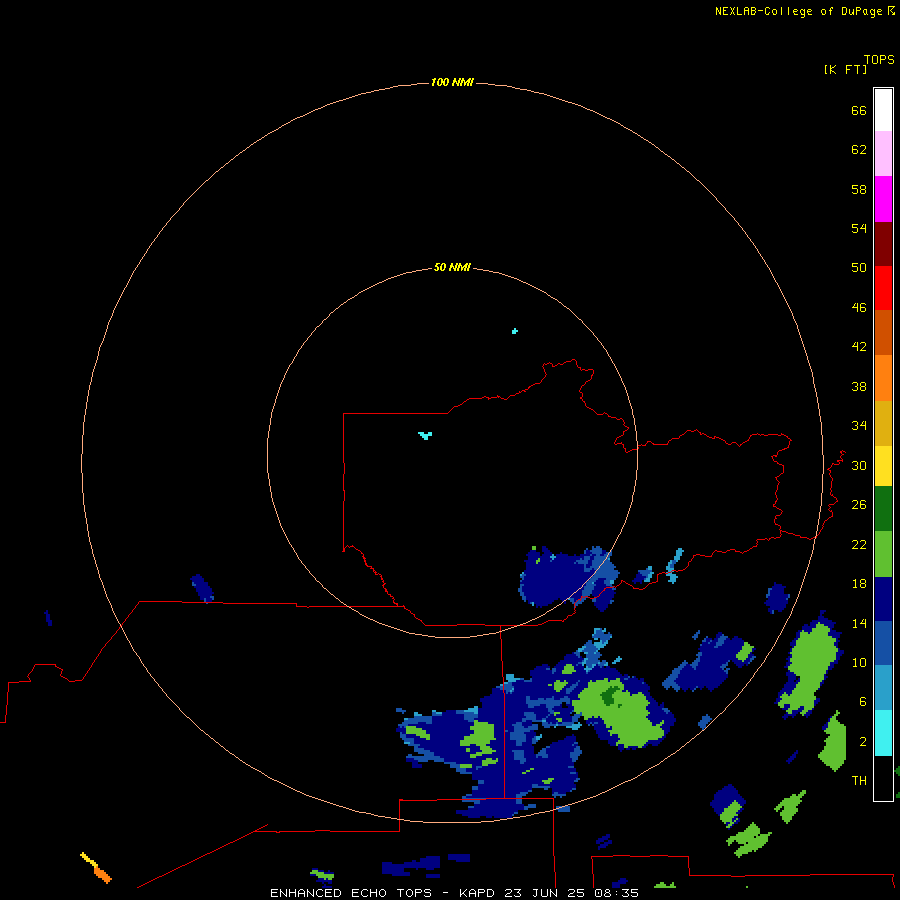
Task: Click the 34 legend value
Action: pyautogui.click(x=859, y=425)
